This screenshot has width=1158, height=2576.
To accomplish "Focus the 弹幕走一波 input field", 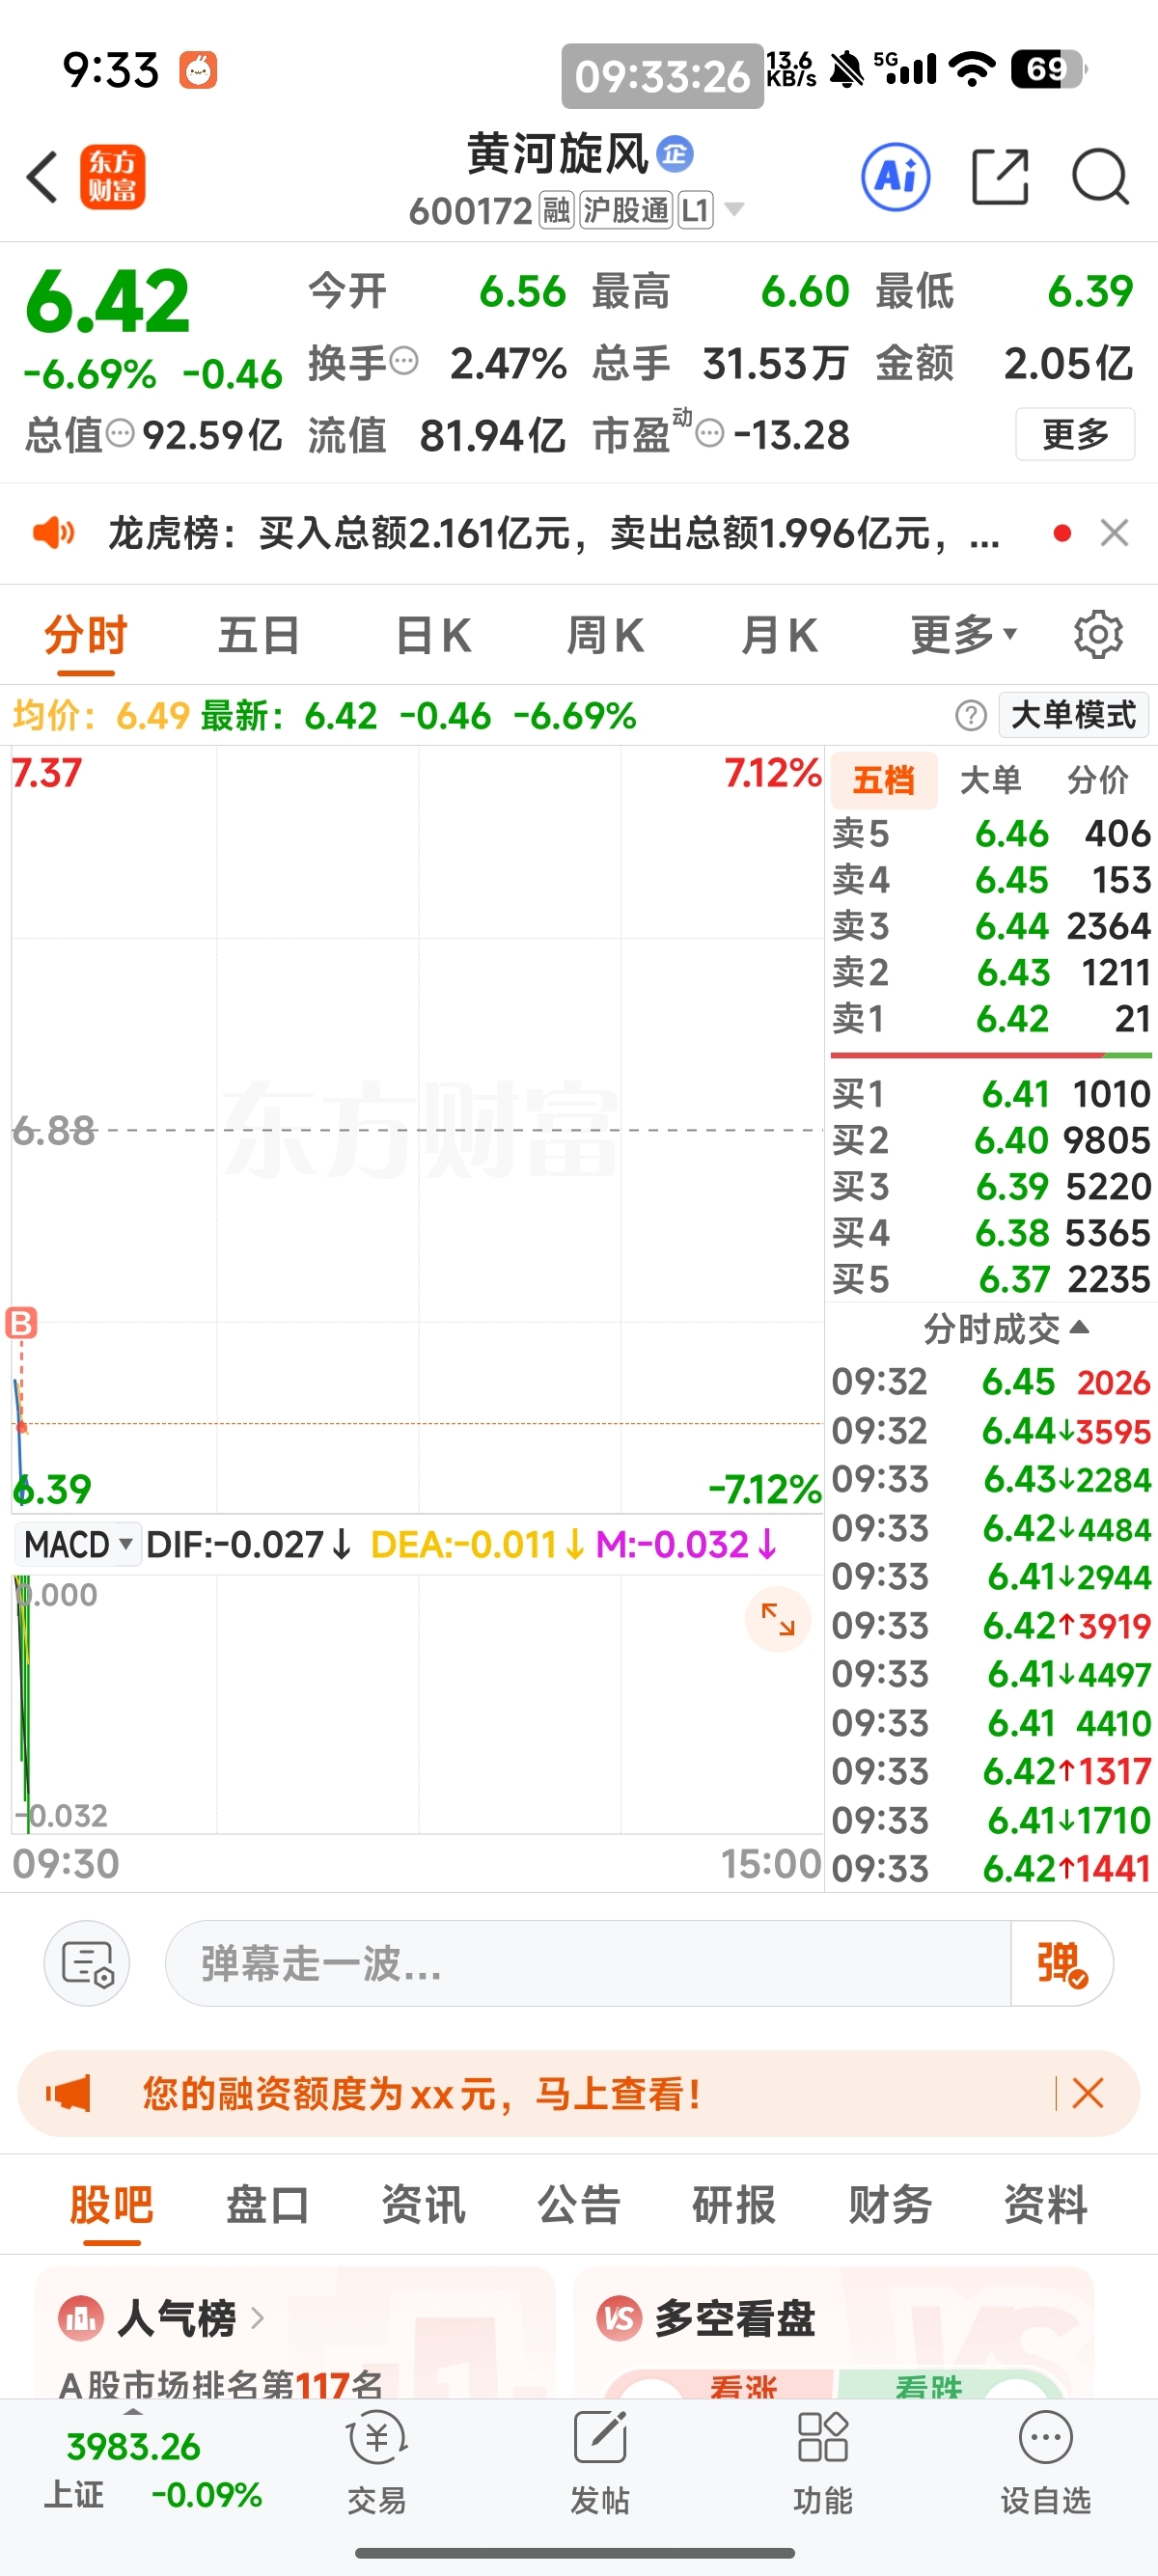I will coord(588,1963).
